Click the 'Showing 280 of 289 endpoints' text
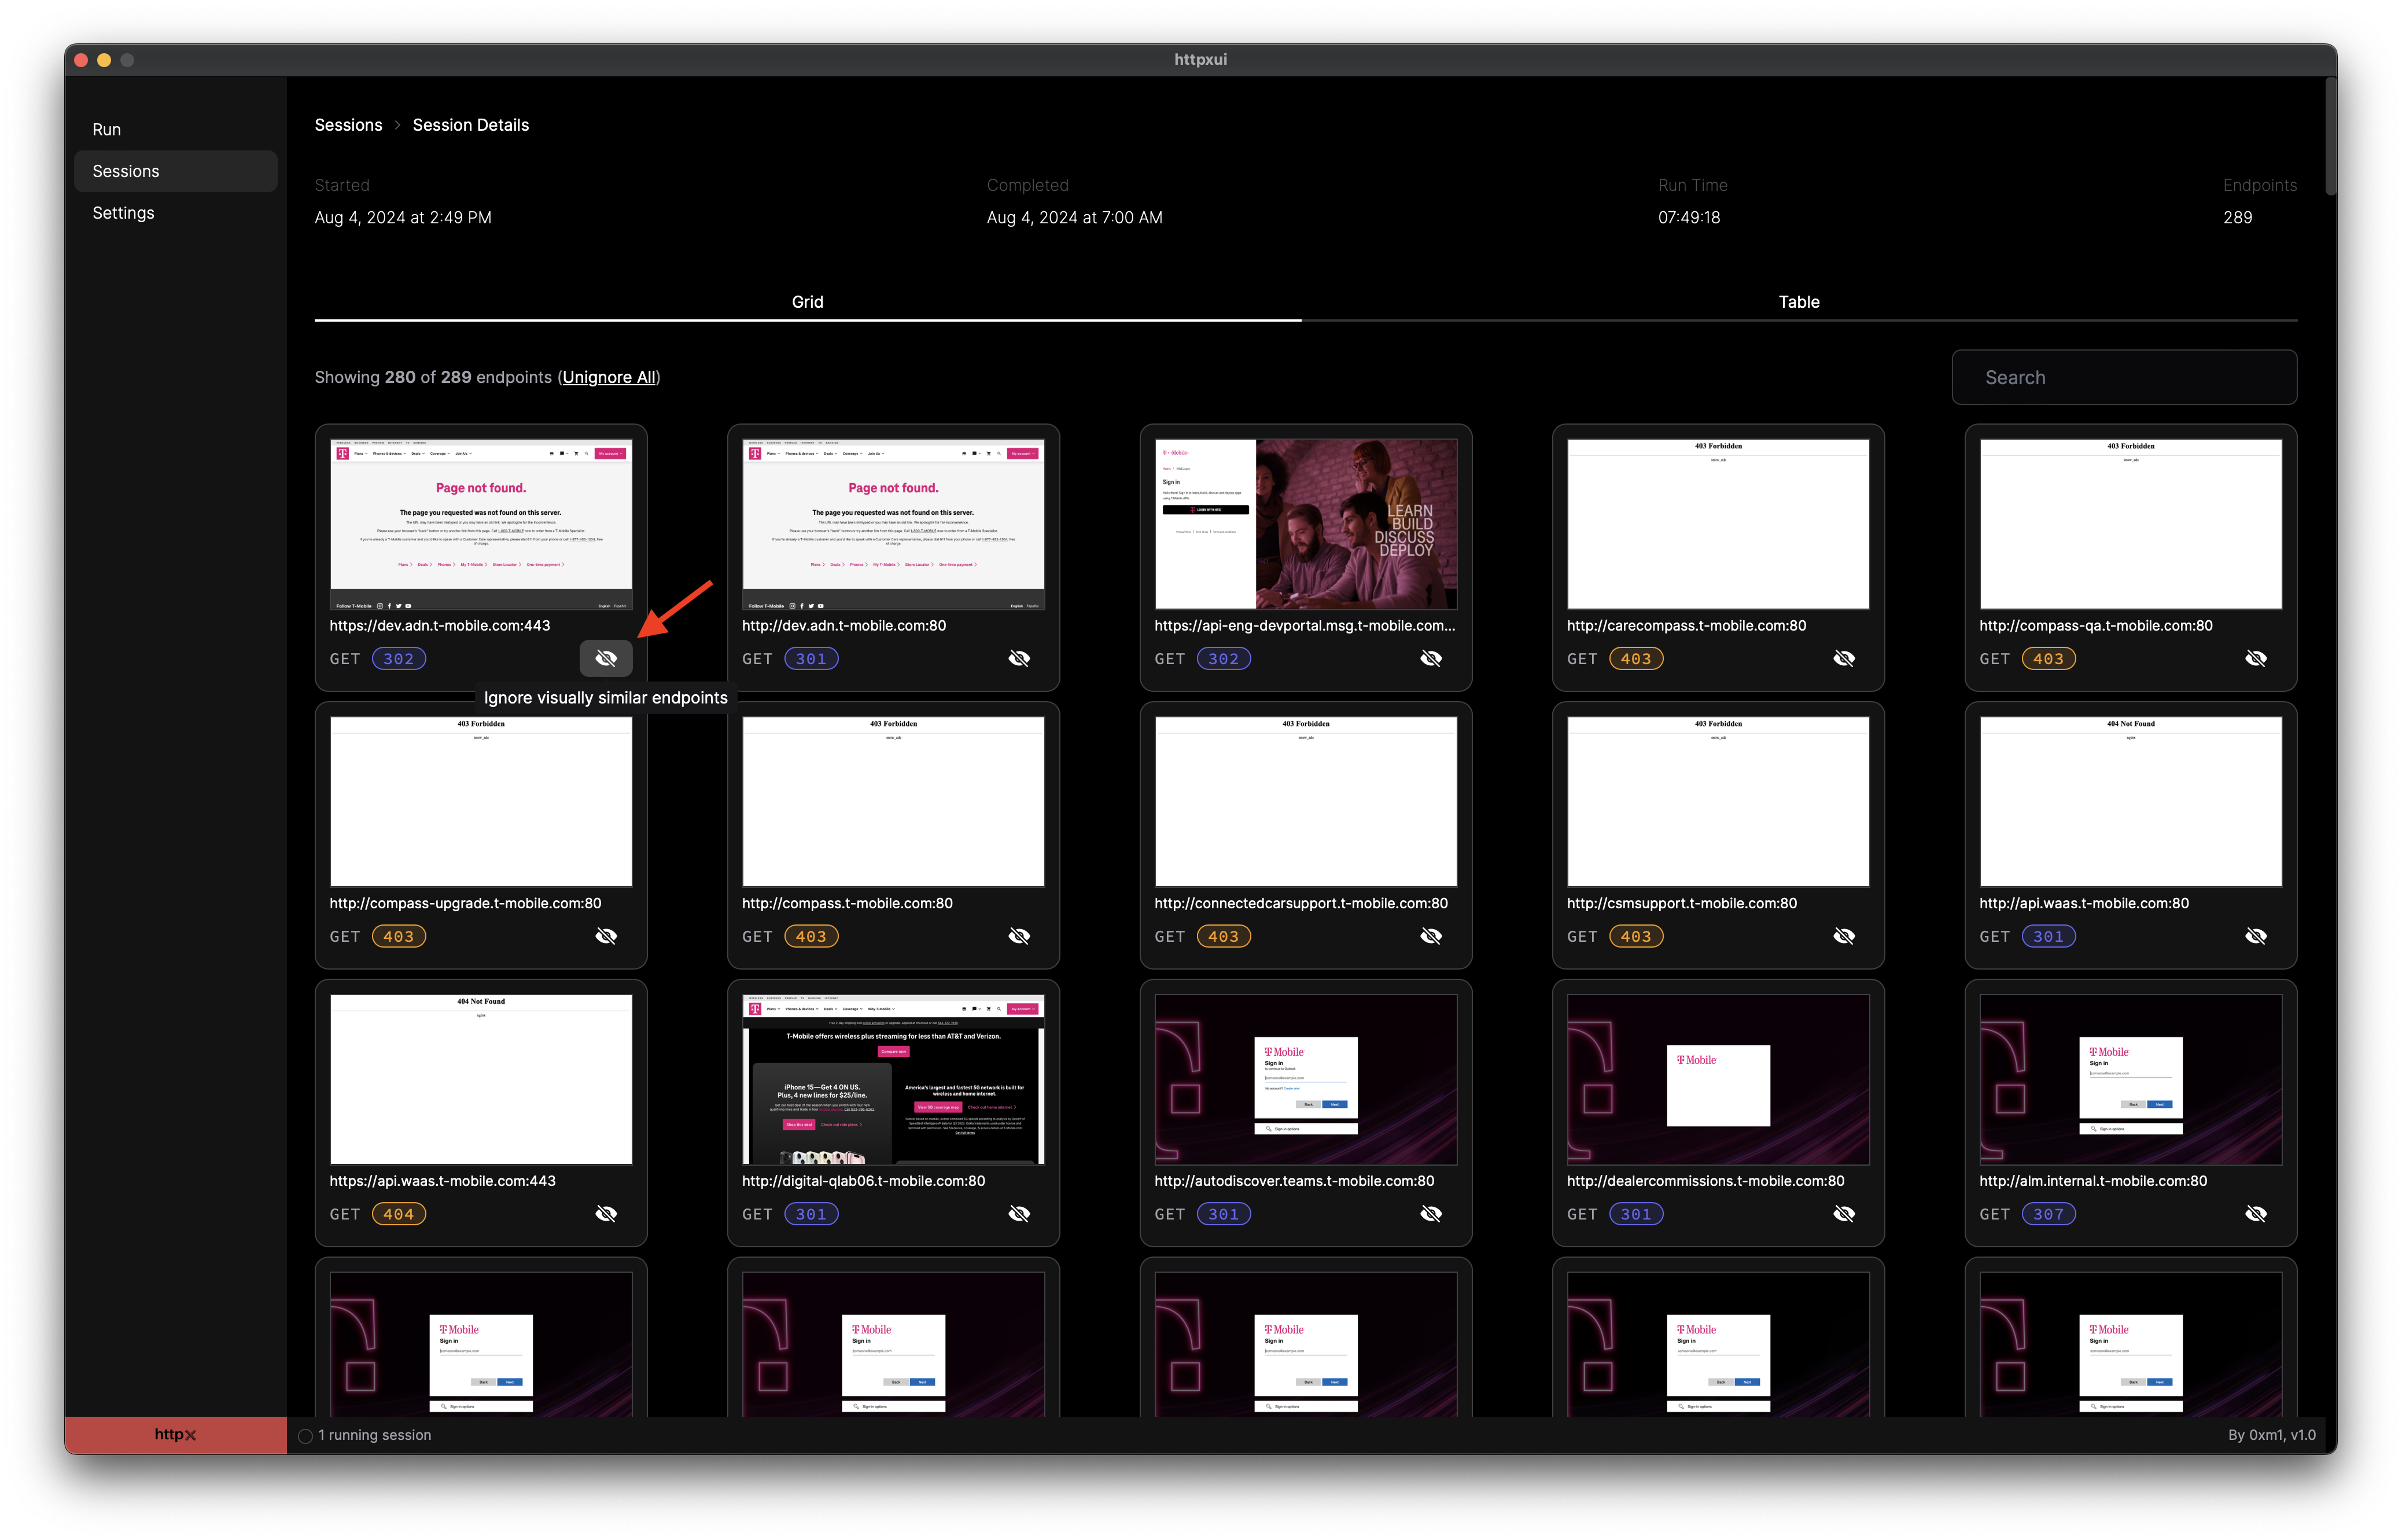Image resolution: width=2402 pixels, height=1540 pixels. click(x=433, y=377)
